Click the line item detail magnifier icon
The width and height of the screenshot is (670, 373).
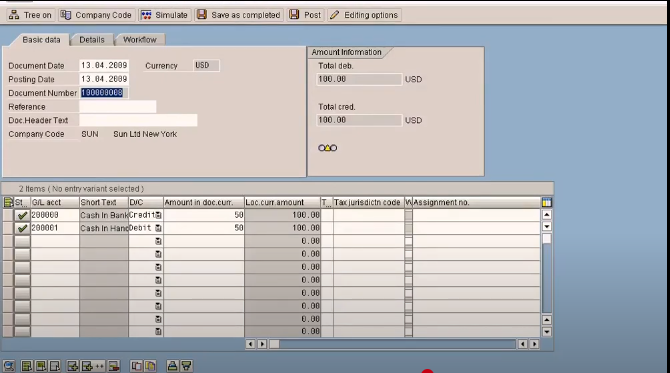point(9,366)
